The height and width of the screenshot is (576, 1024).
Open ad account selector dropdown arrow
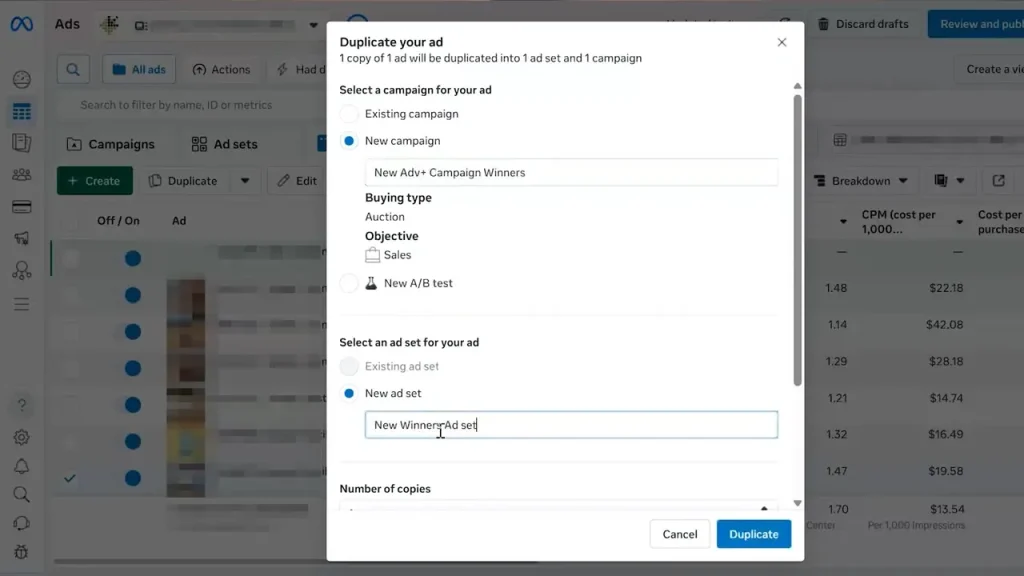(x=313, y=25)
